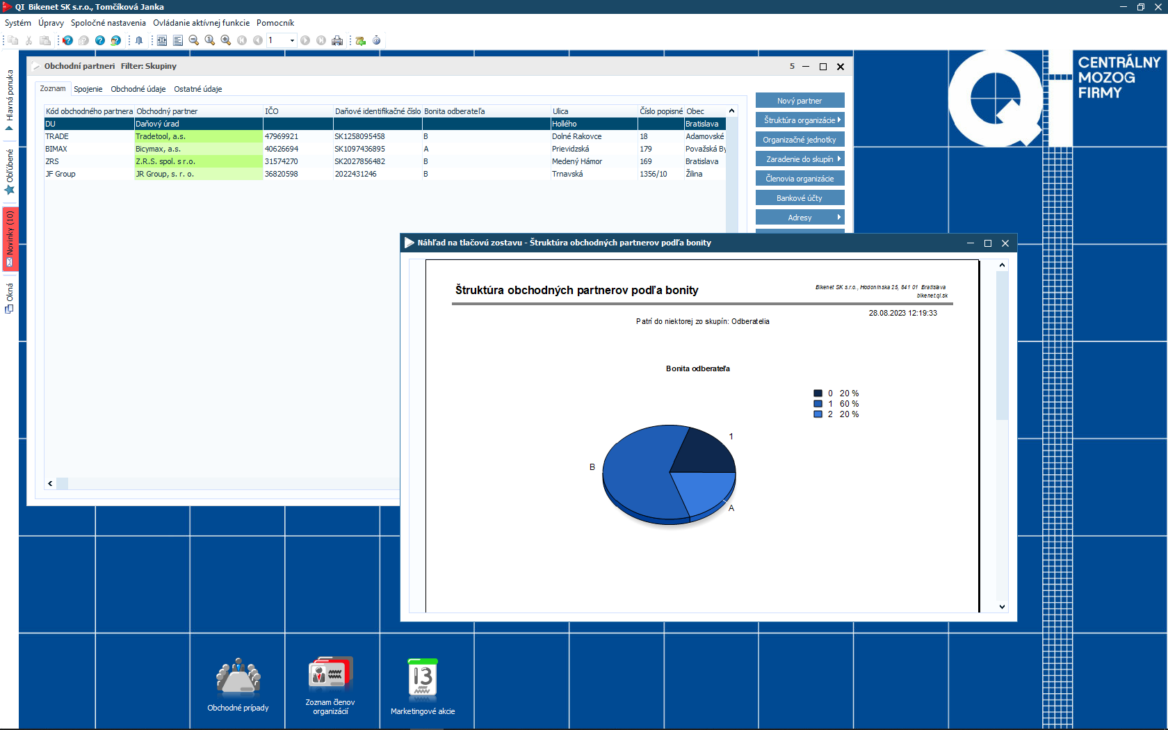
Task: Click the Bankové účty button
Action: click(x=800, y=198)
